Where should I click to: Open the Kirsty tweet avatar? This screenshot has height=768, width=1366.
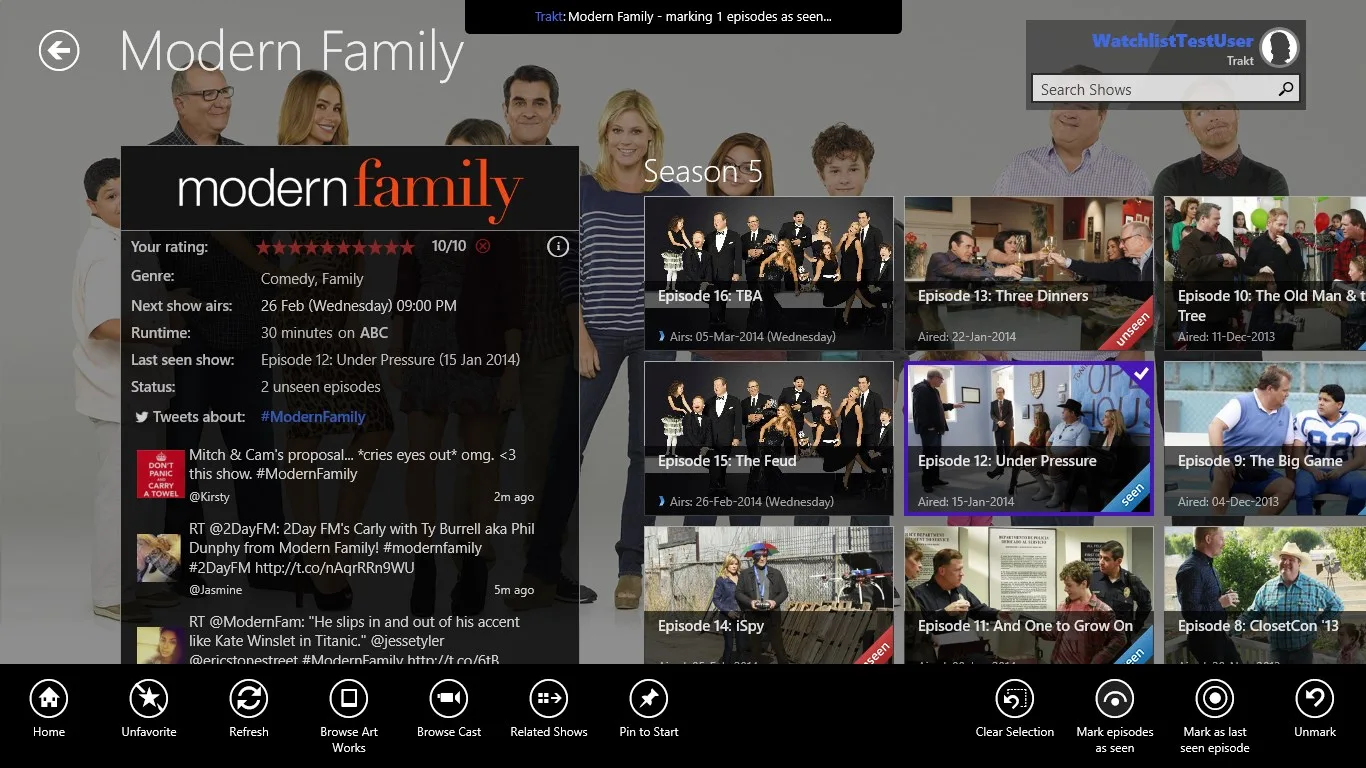[160, 474]
